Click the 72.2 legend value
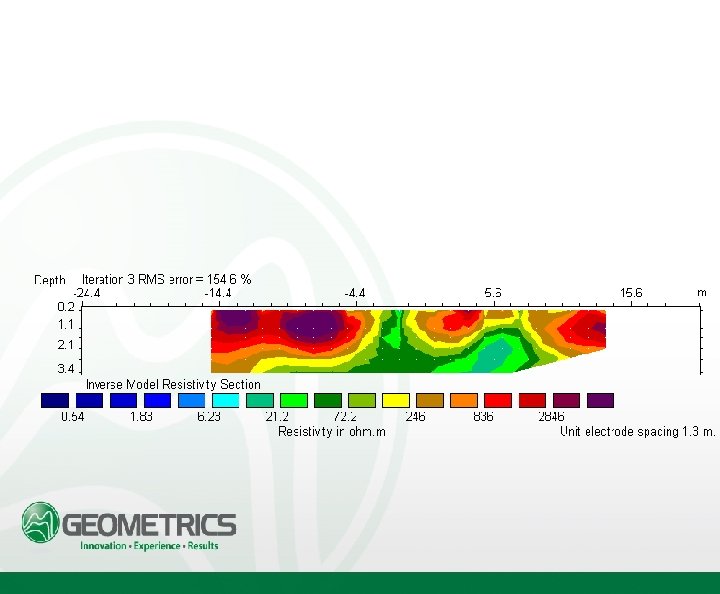 345,416
